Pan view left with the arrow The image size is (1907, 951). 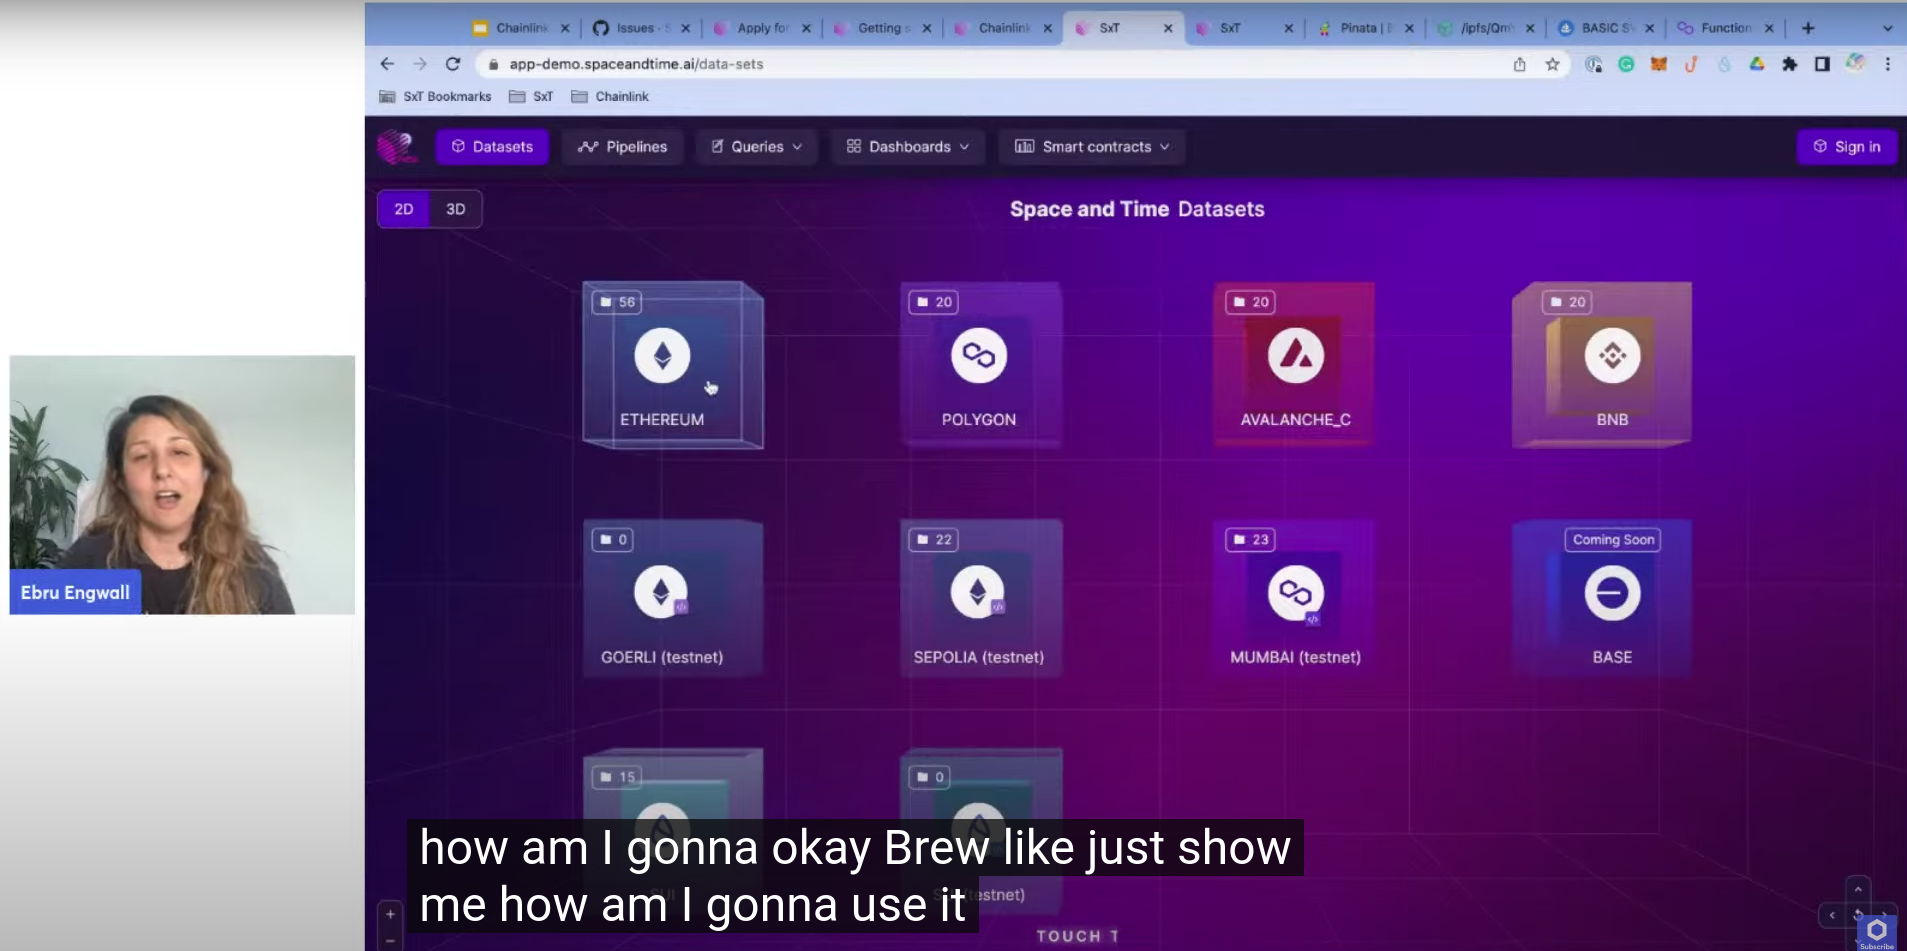(1832, 915)
